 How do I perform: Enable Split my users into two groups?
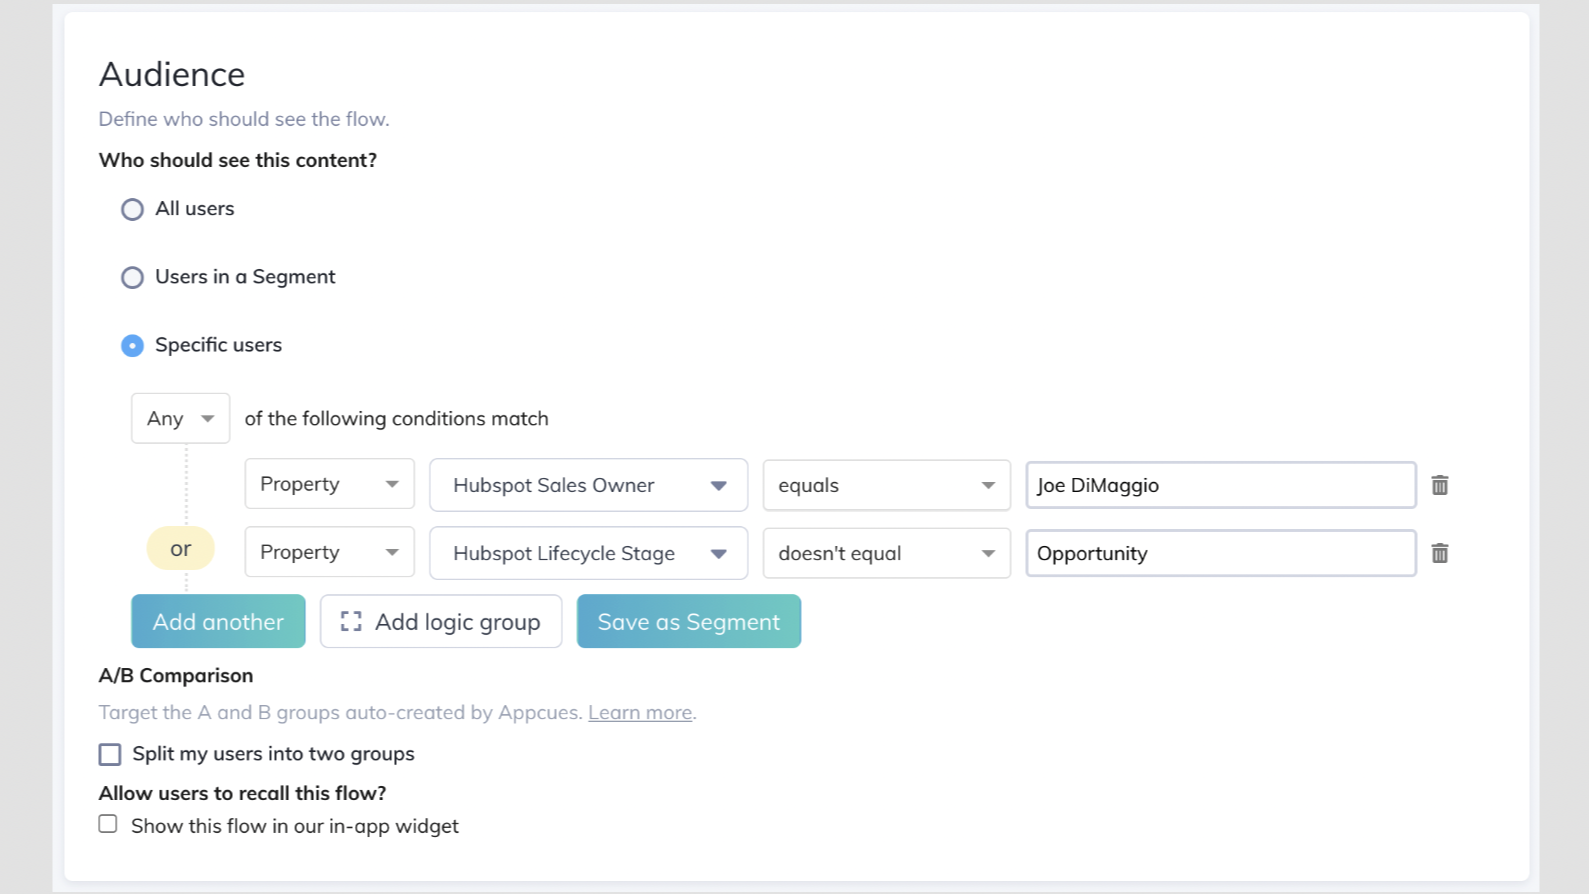[x=109, y=754]
